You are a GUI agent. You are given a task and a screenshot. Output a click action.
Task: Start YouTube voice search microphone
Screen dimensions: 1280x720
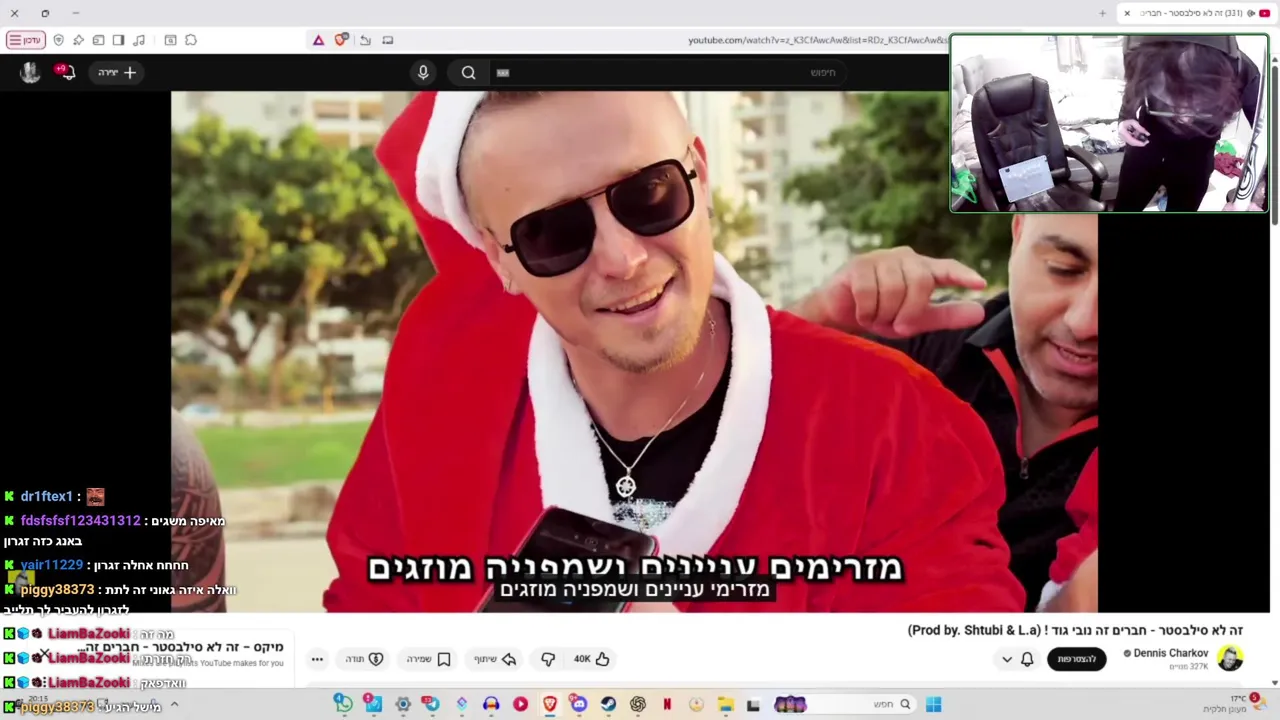pyautogui.click(x=423, y=72)
